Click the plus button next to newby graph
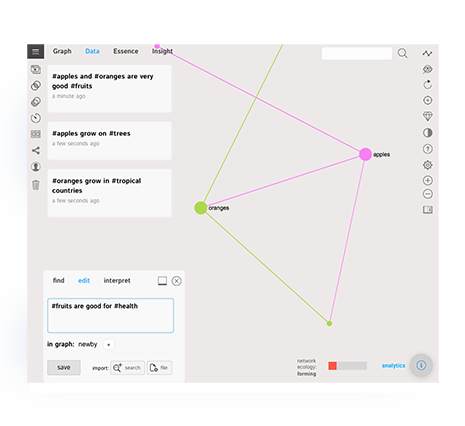The width and height of the screenshot is (465, 426). coord(109,344)
